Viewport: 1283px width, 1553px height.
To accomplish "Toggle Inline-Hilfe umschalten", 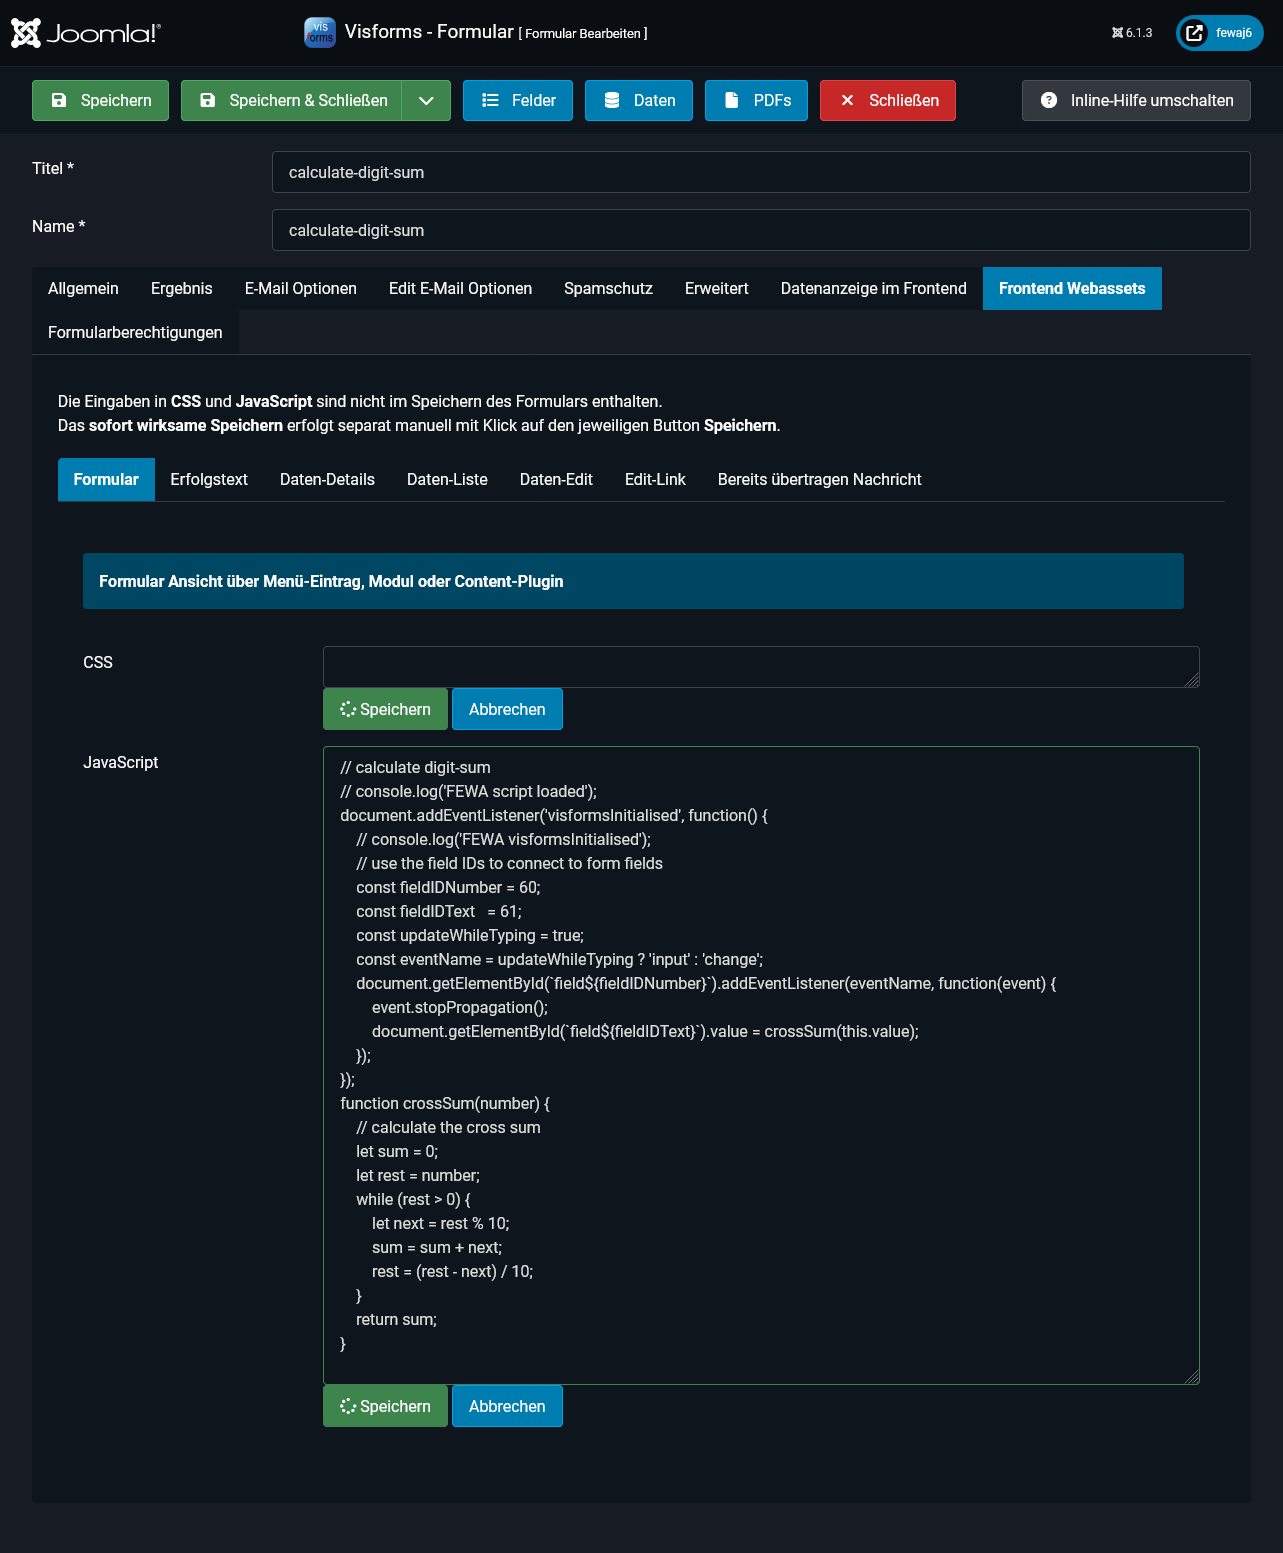I will (x=1136, y=100).
